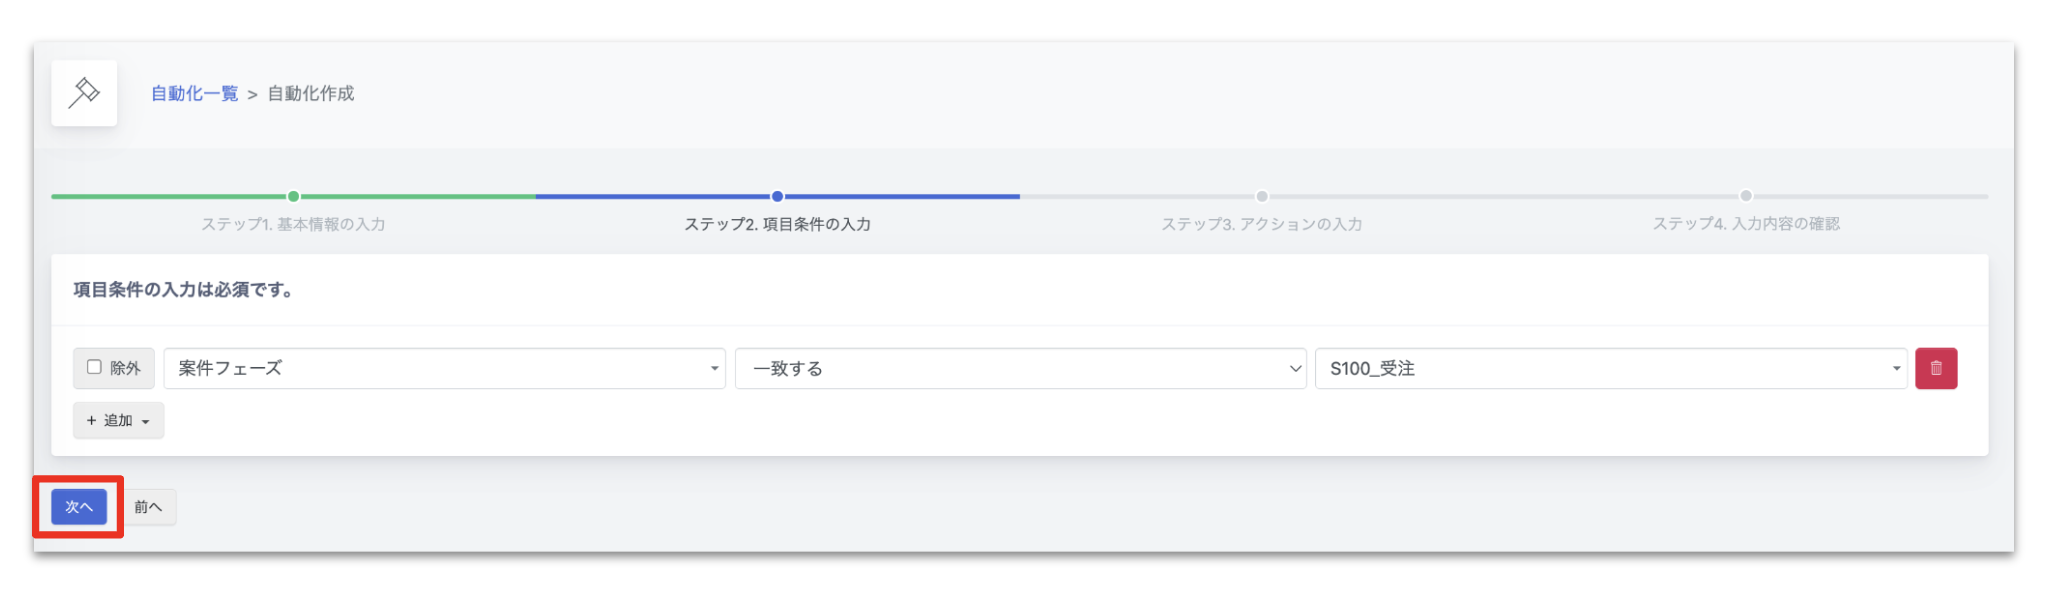Click the gavel automation icon
Image resolution: width=2050 pixels, height=598 pixels.
[x=84, y=93]
